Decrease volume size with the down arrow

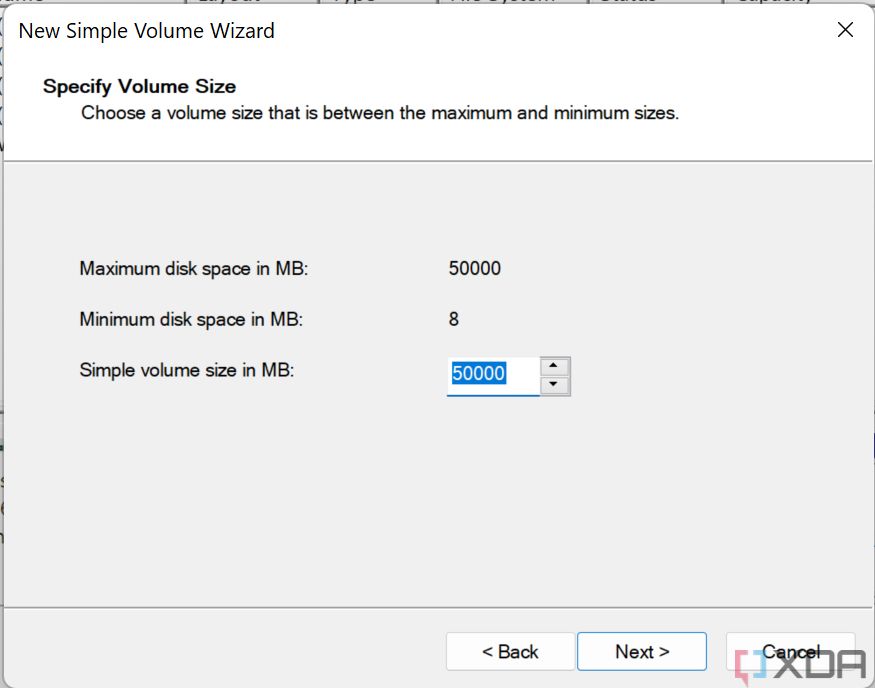[x=554, y=386]
